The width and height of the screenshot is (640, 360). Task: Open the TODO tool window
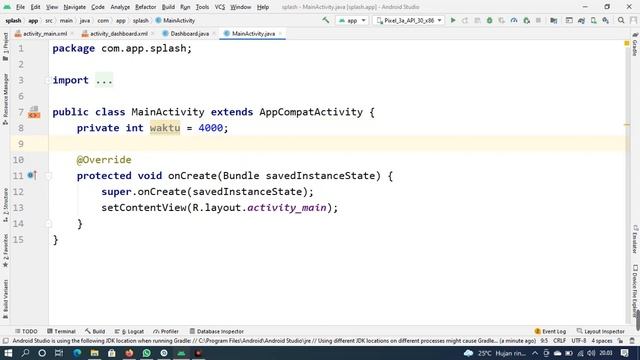[26, 331]
